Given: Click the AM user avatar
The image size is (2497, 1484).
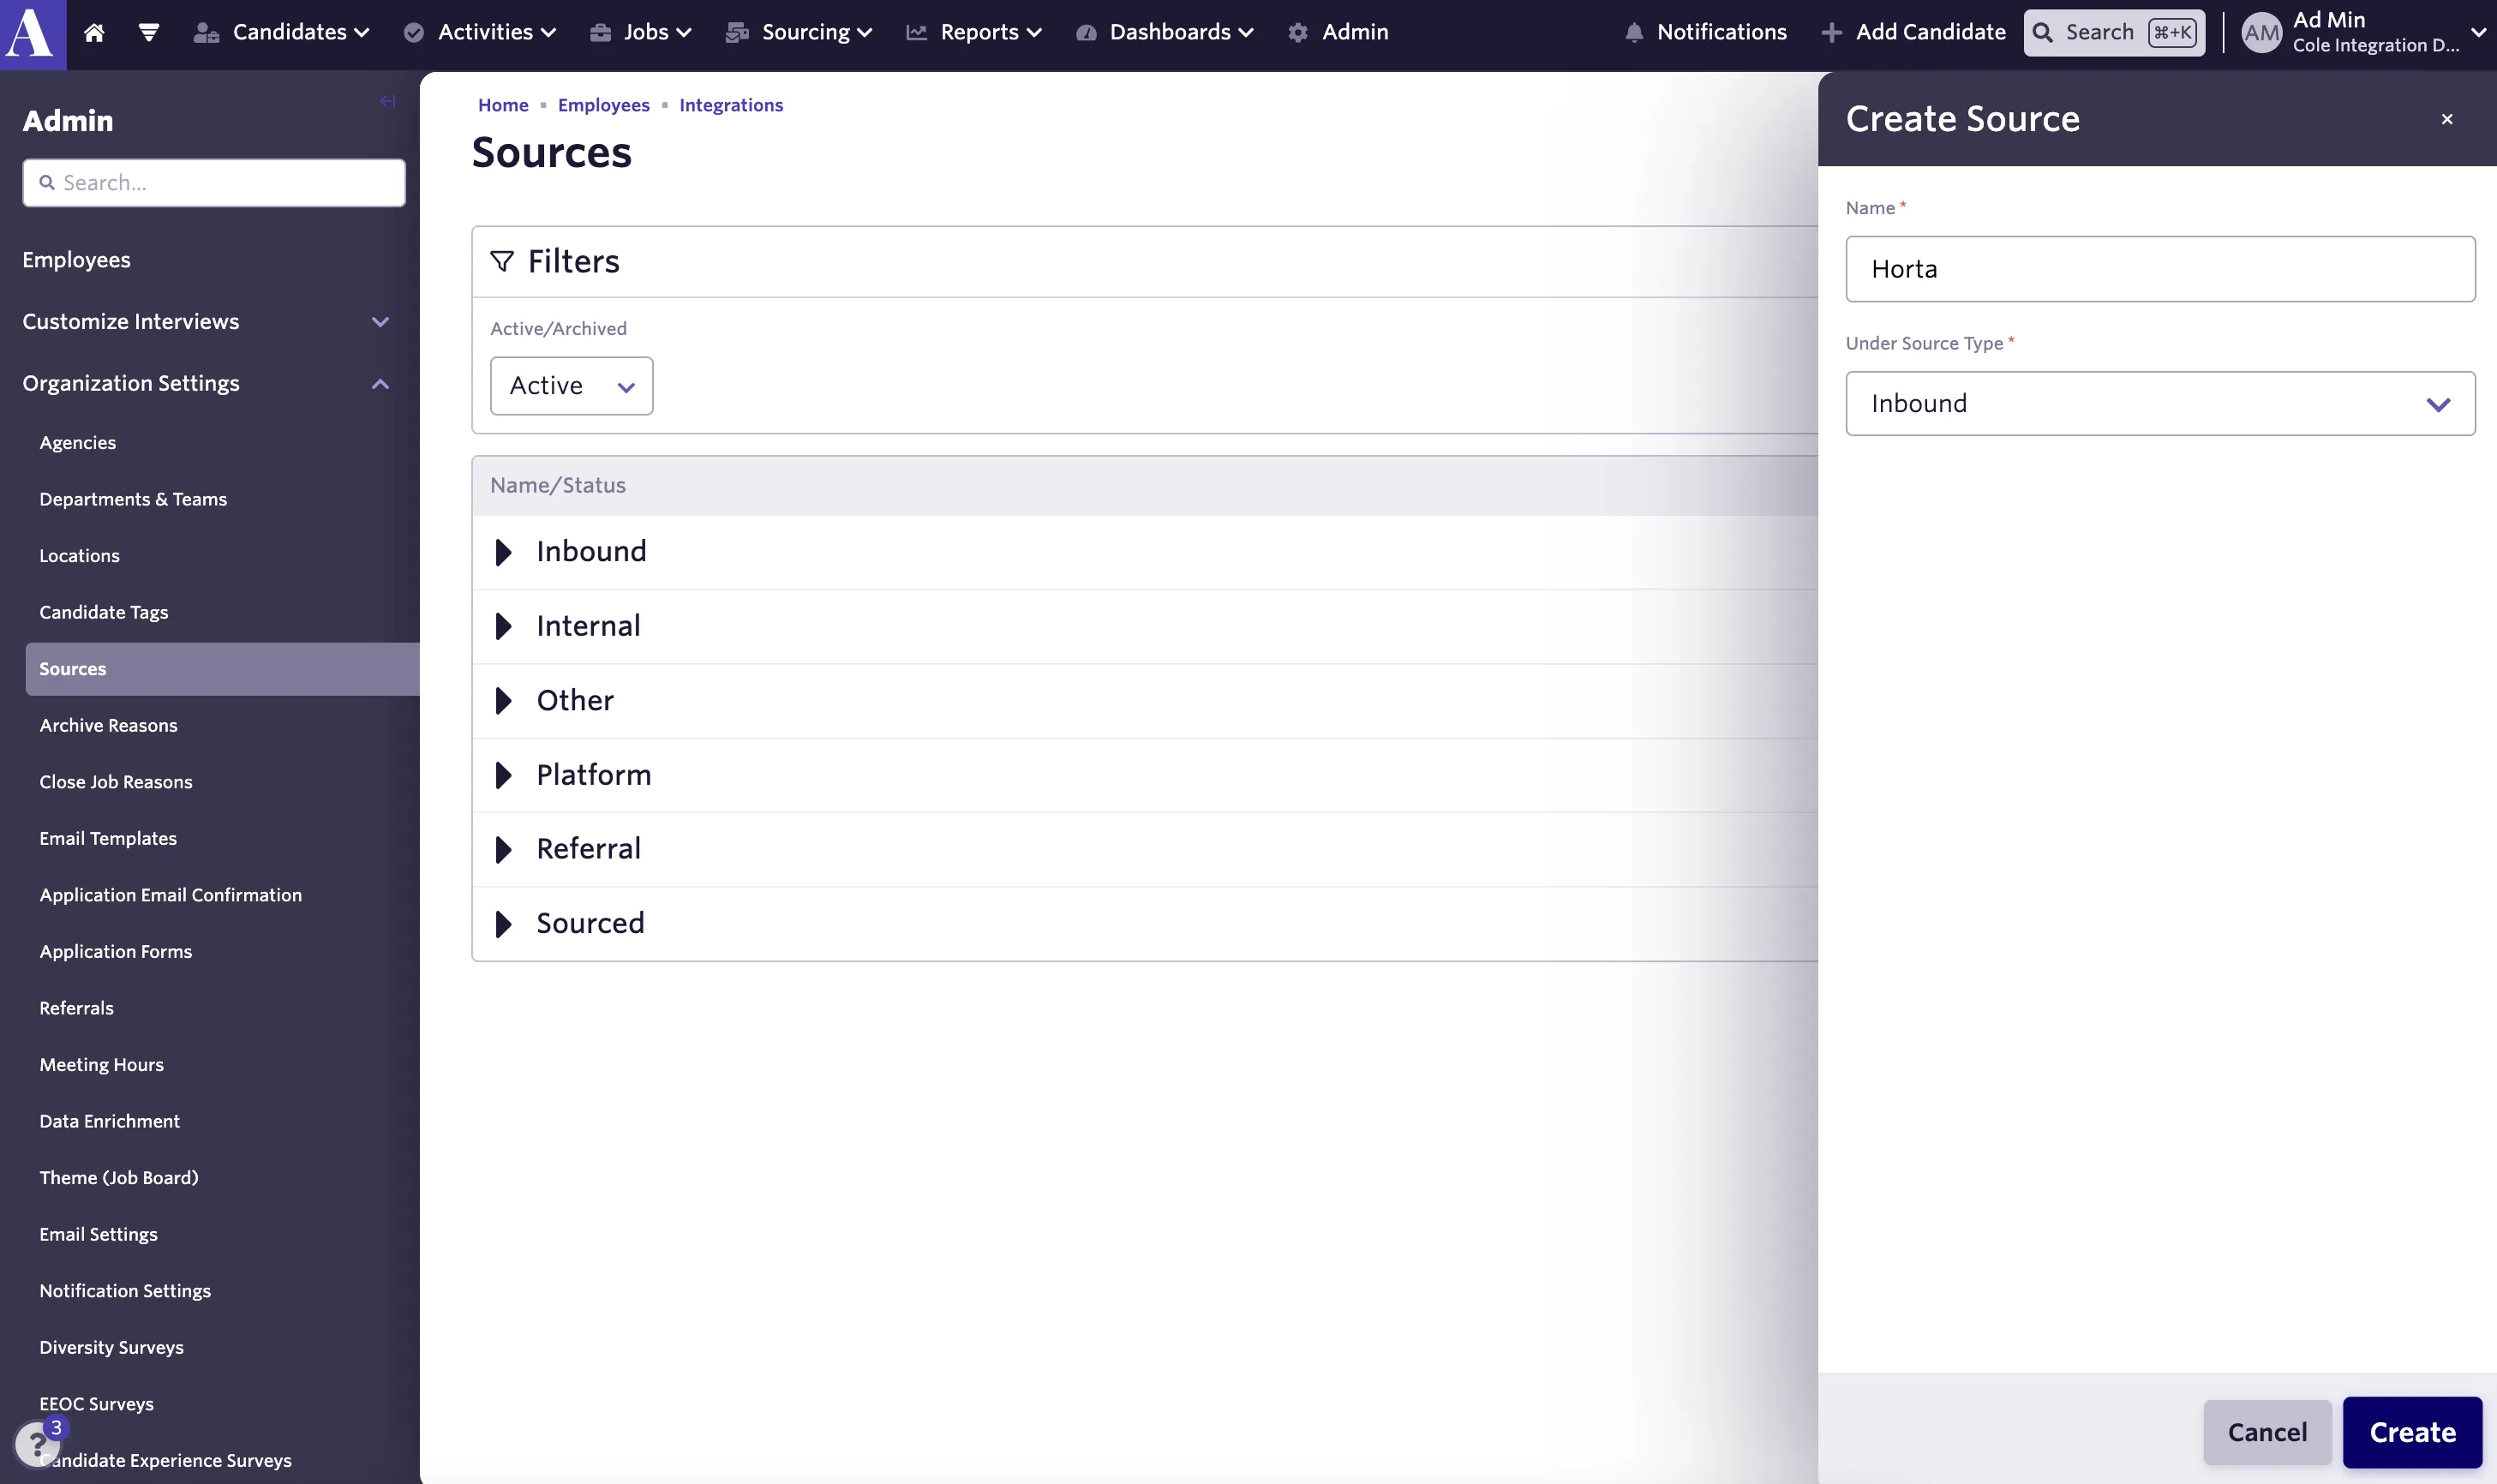Looking at the screenshot, I should pyautogui.click(x=2262, y=33).
